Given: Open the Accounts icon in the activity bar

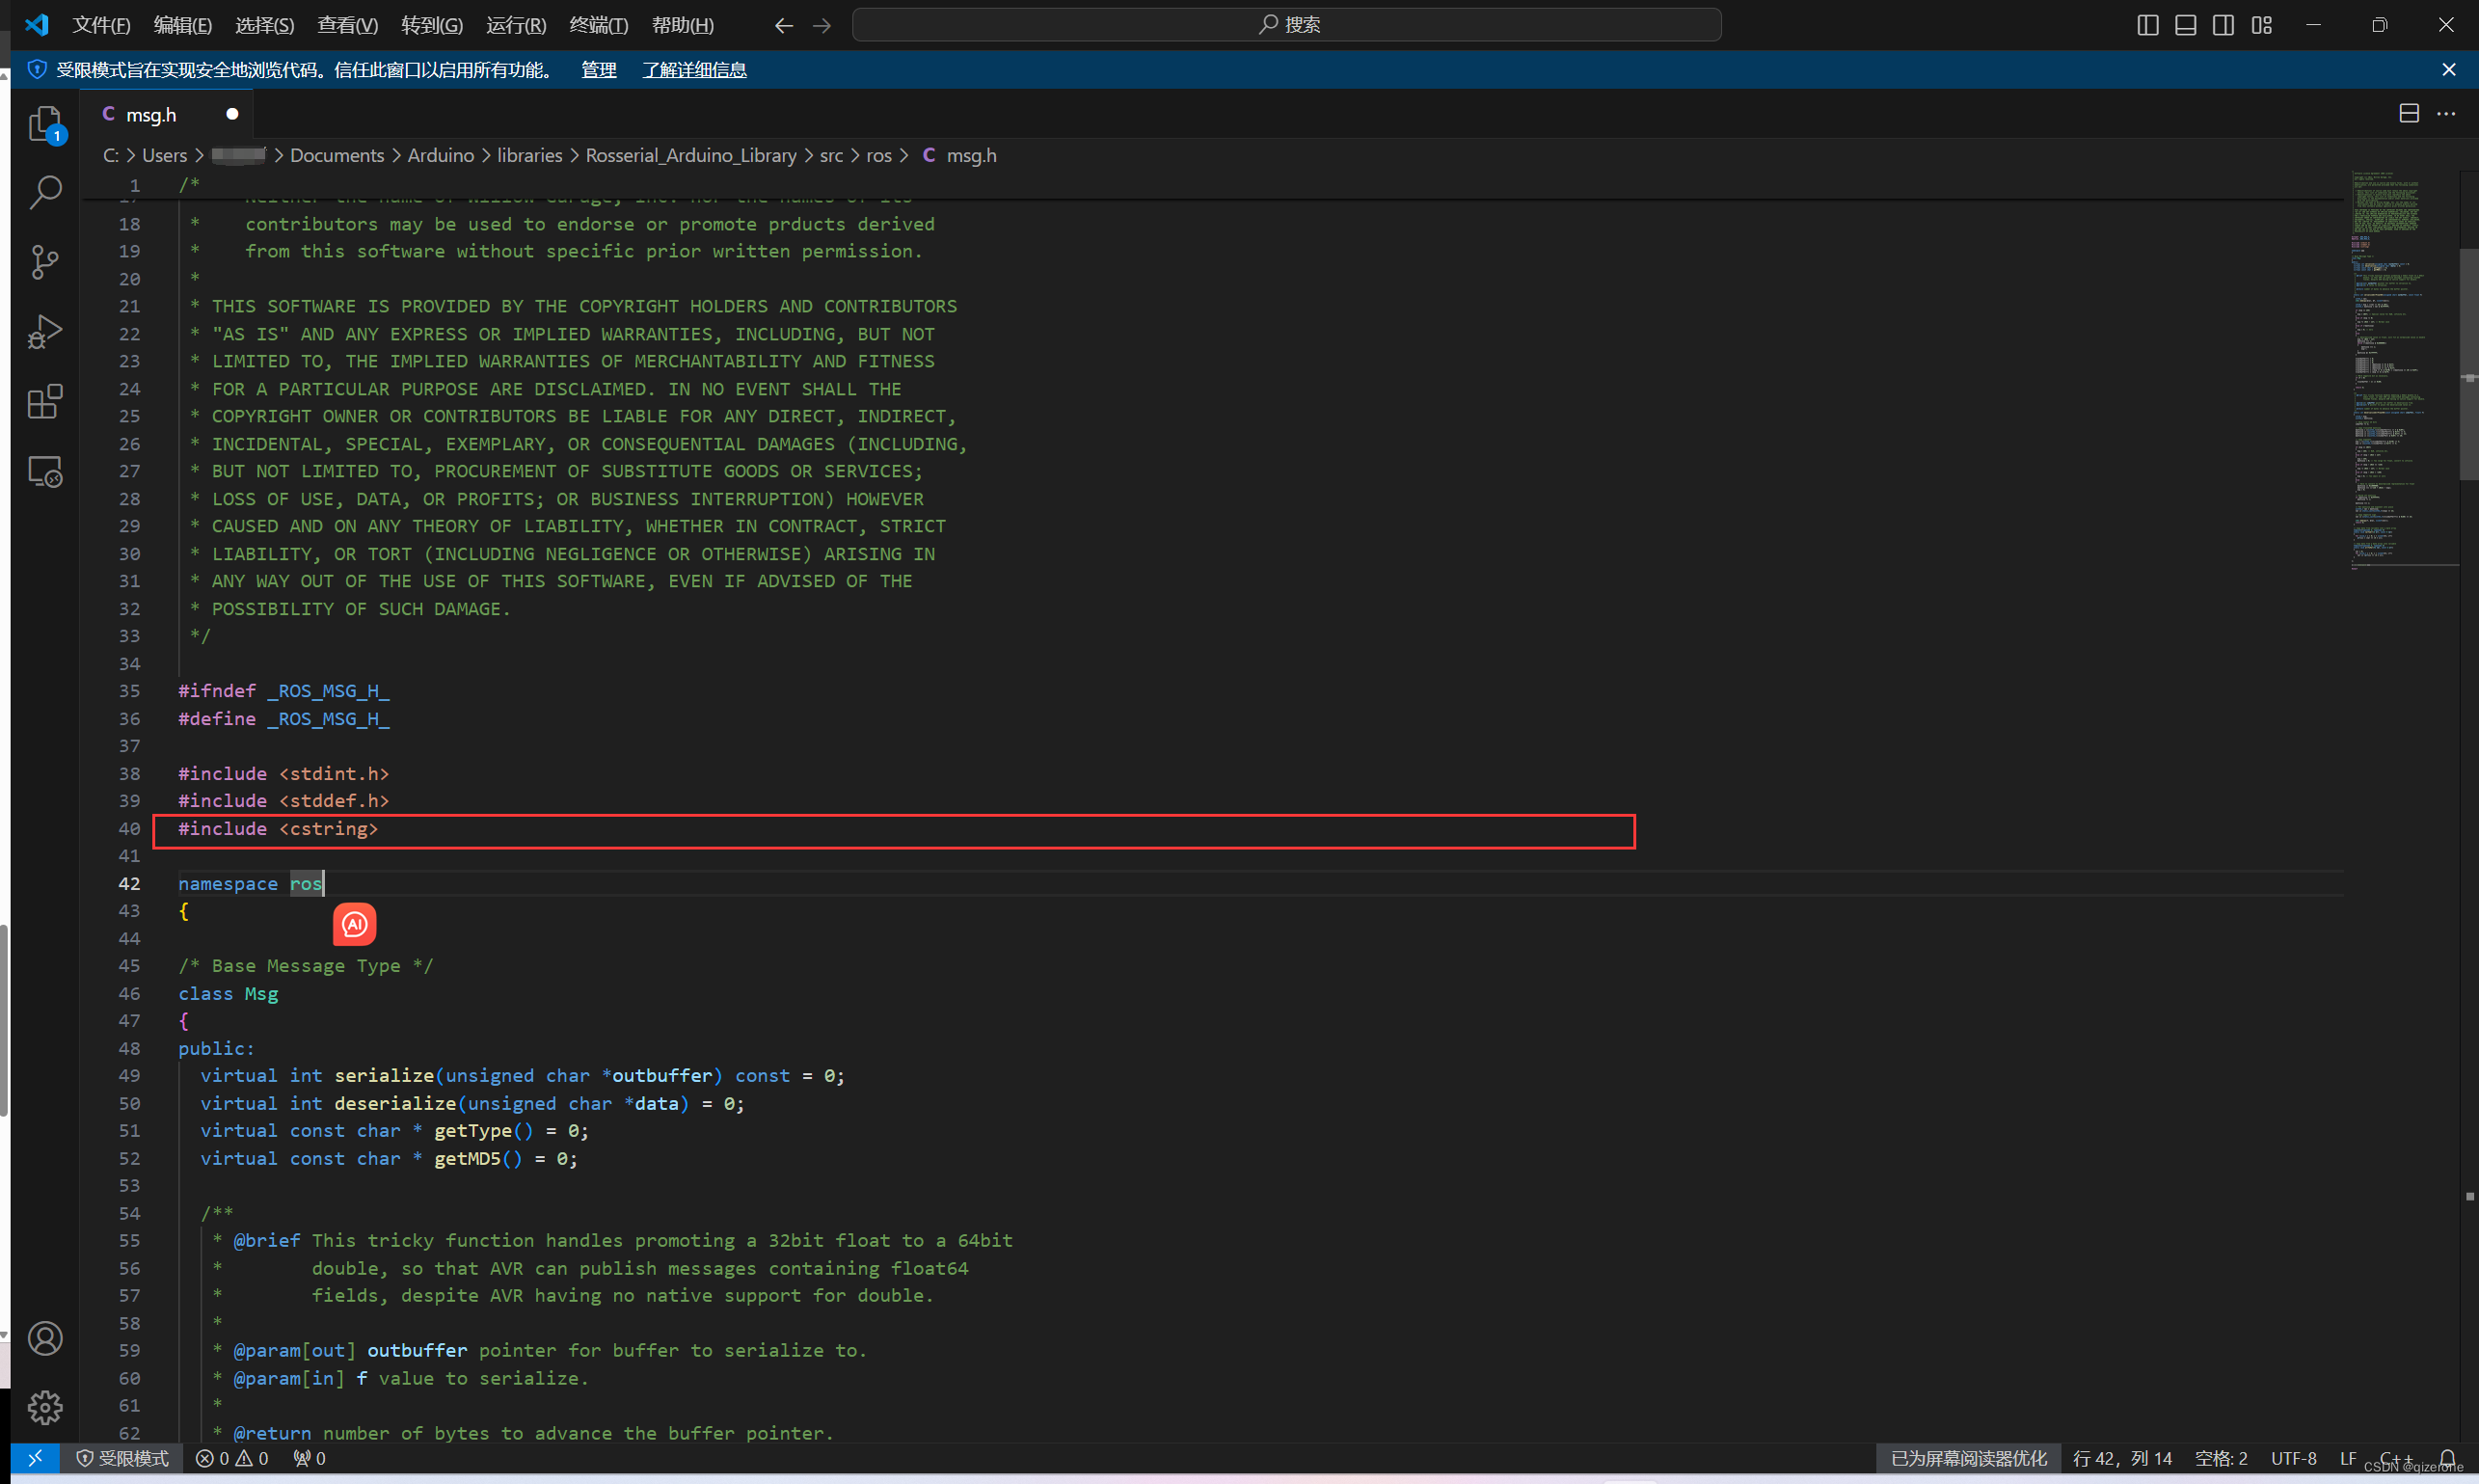Looking at the screenshot, I should (46, 1337).
